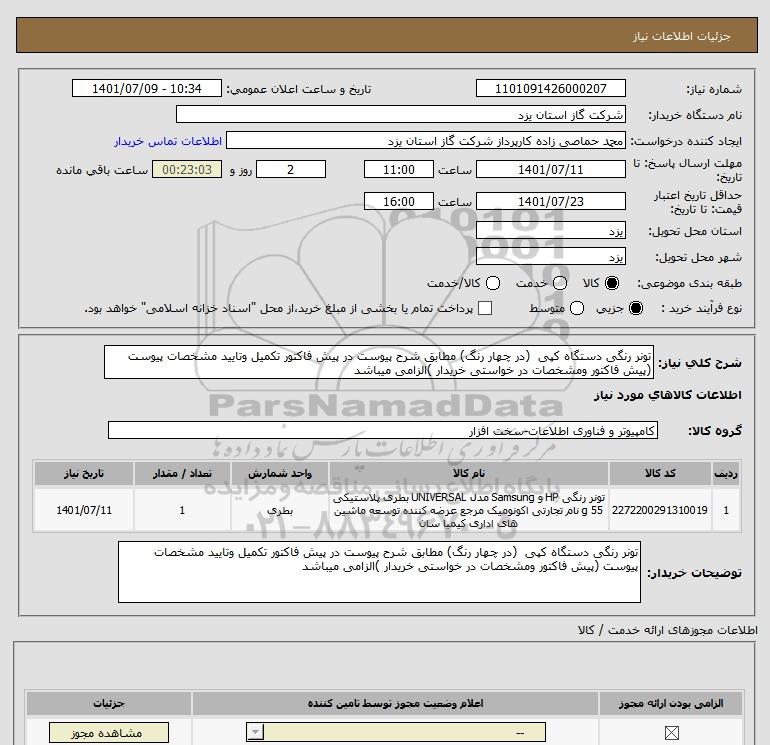
Task: Click buyer organization name field
Action: tap(401, 114)
